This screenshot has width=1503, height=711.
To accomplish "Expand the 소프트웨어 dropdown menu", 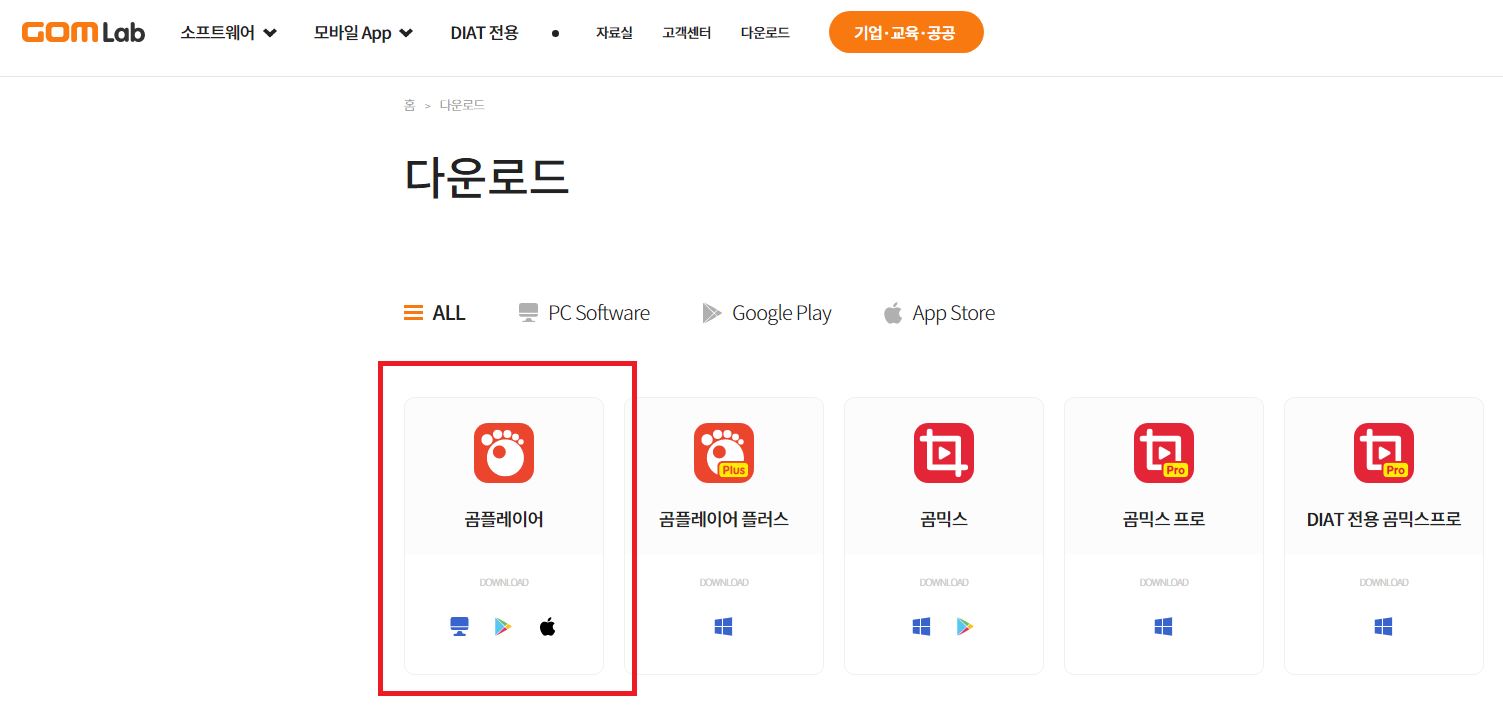I will coord(229,33).
